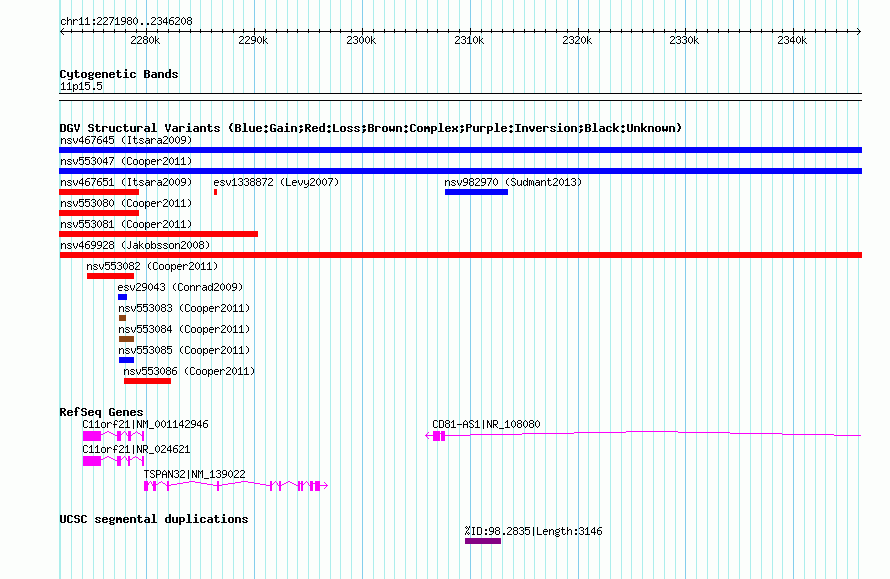
Task: Open the nsv469928 (Jakobsson2008) label
Action: pos(135,245)
